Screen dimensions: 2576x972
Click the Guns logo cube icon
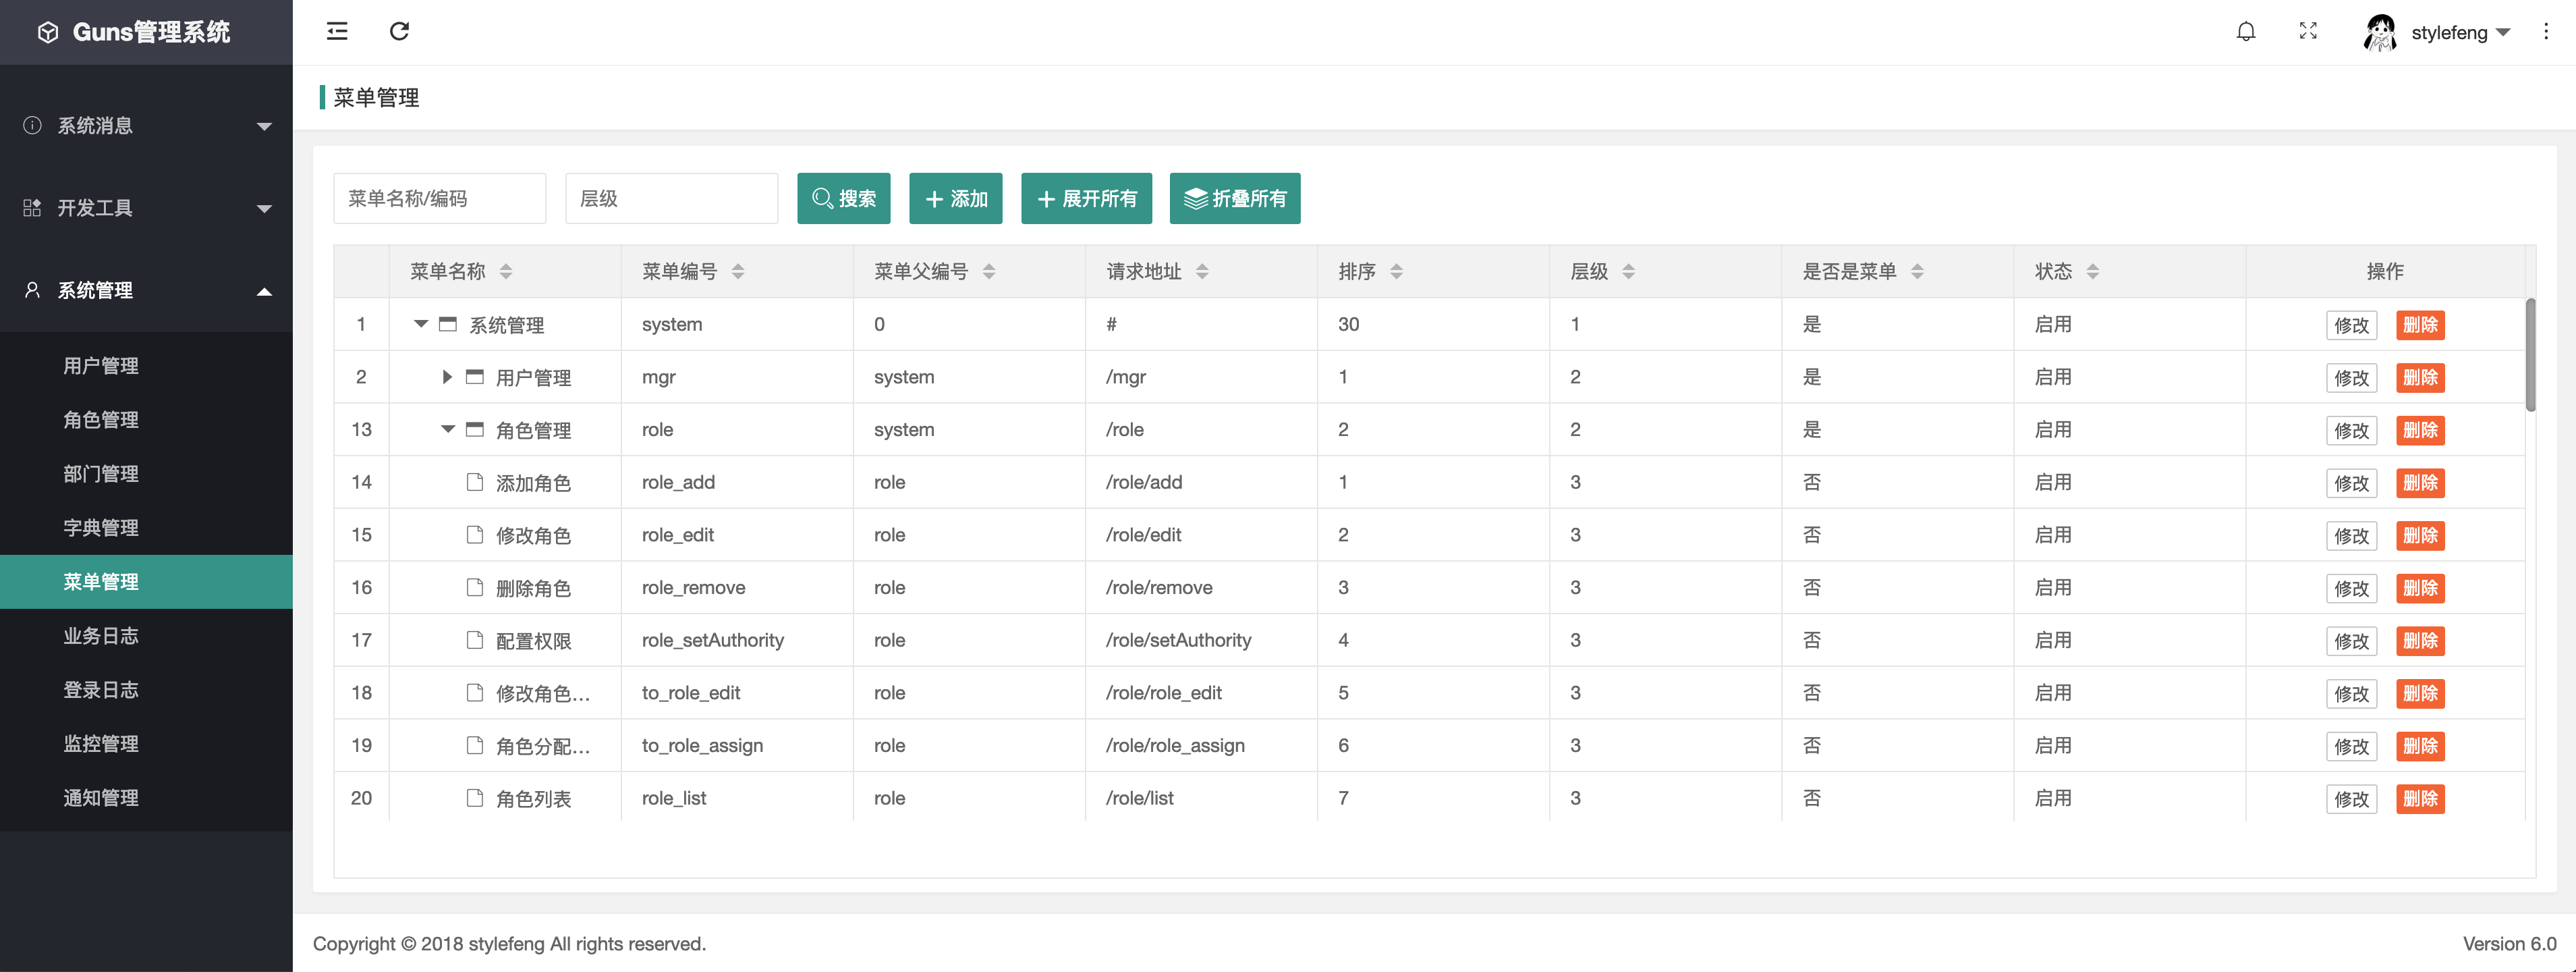tap(48, 33)
